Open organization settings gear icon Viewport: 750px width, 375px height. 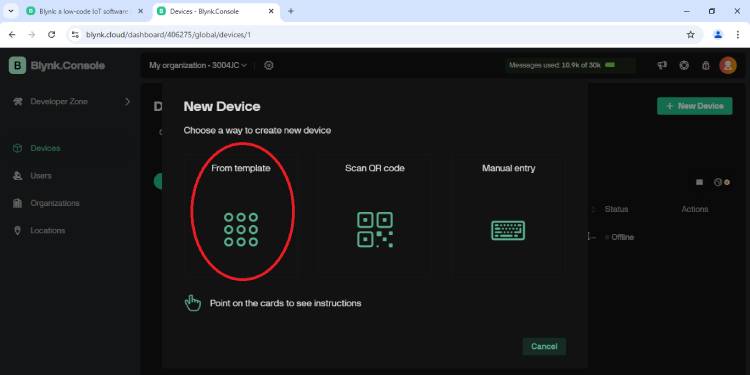pyautogui.click(x=269, y=65)
